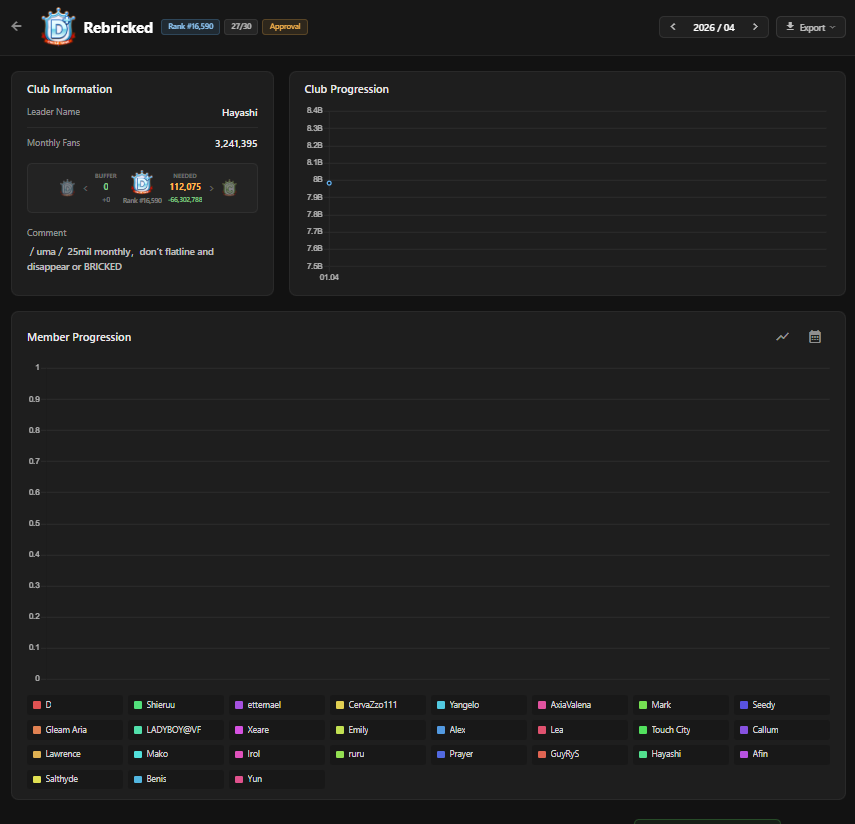Toggle Gleam Aria series in legend

(74, 730)
